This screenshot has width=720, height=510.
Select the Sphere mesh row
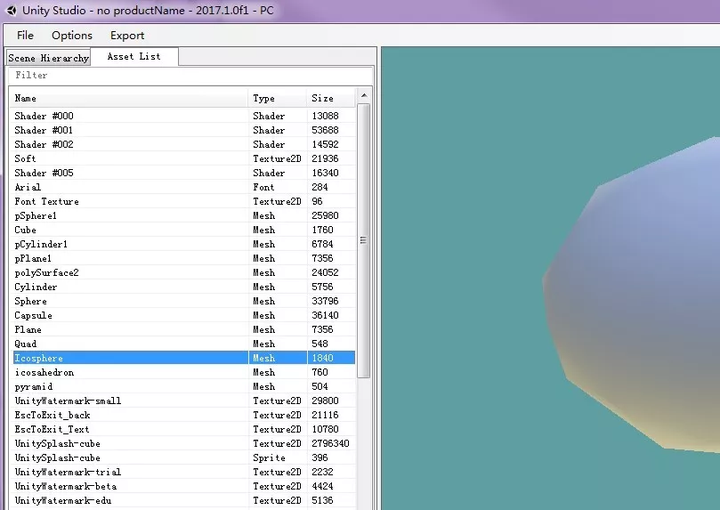[x=184, y=301]
